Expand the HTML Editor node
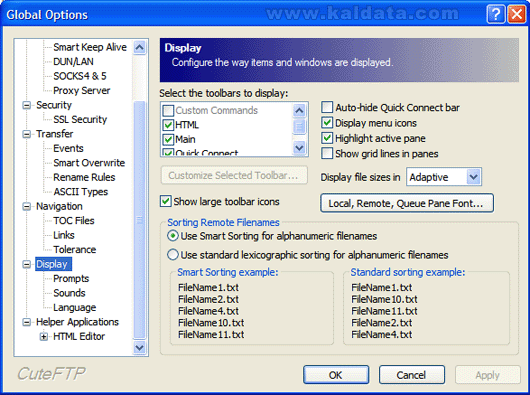Image resolution: width=530 pixels, height=395 pixels. click(43, 337)
